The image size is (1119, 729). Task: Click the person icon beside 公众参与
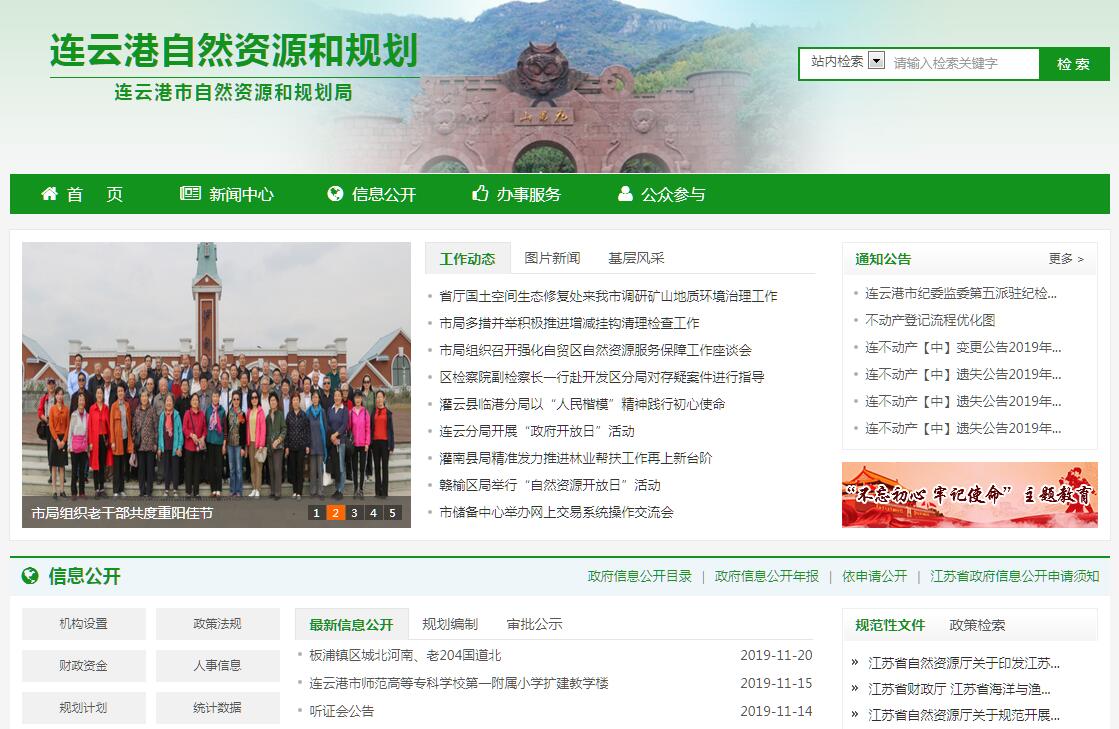point(626,194)
